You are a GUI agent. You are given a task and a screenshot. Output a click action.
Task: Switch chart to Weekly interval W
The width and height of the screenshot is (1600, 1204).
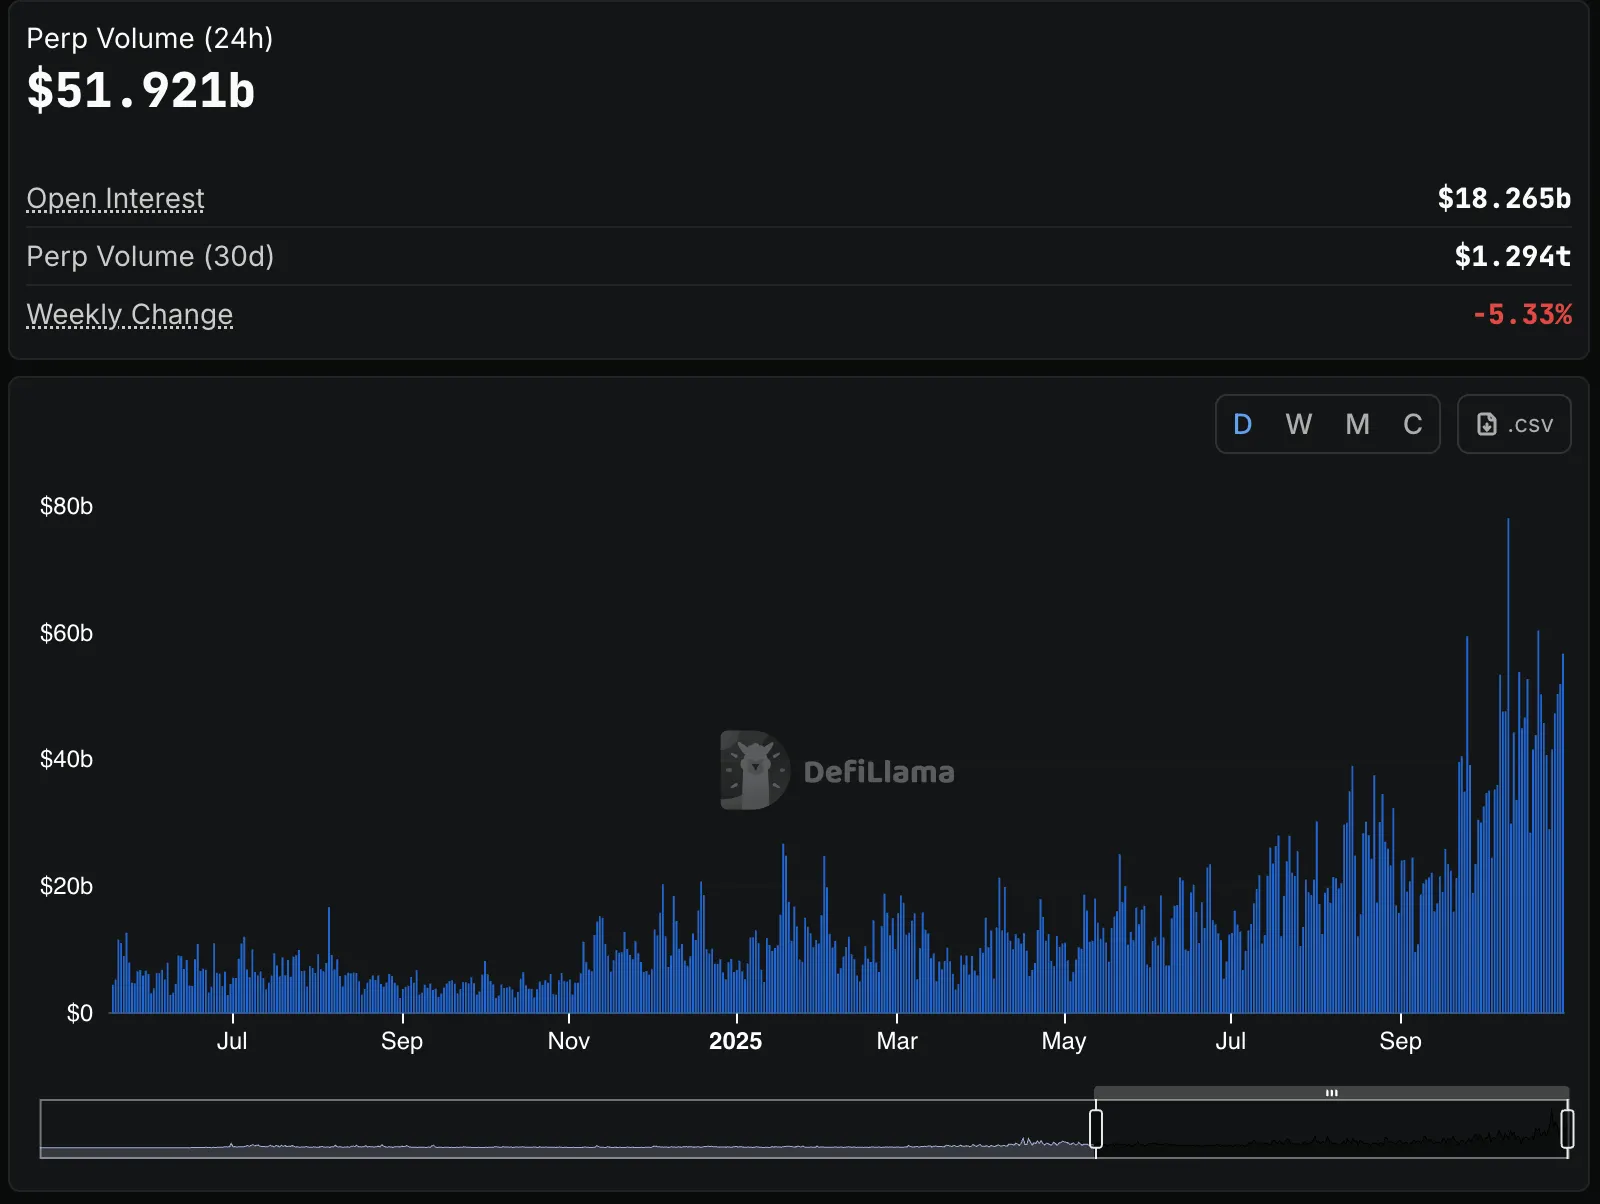1299,424
